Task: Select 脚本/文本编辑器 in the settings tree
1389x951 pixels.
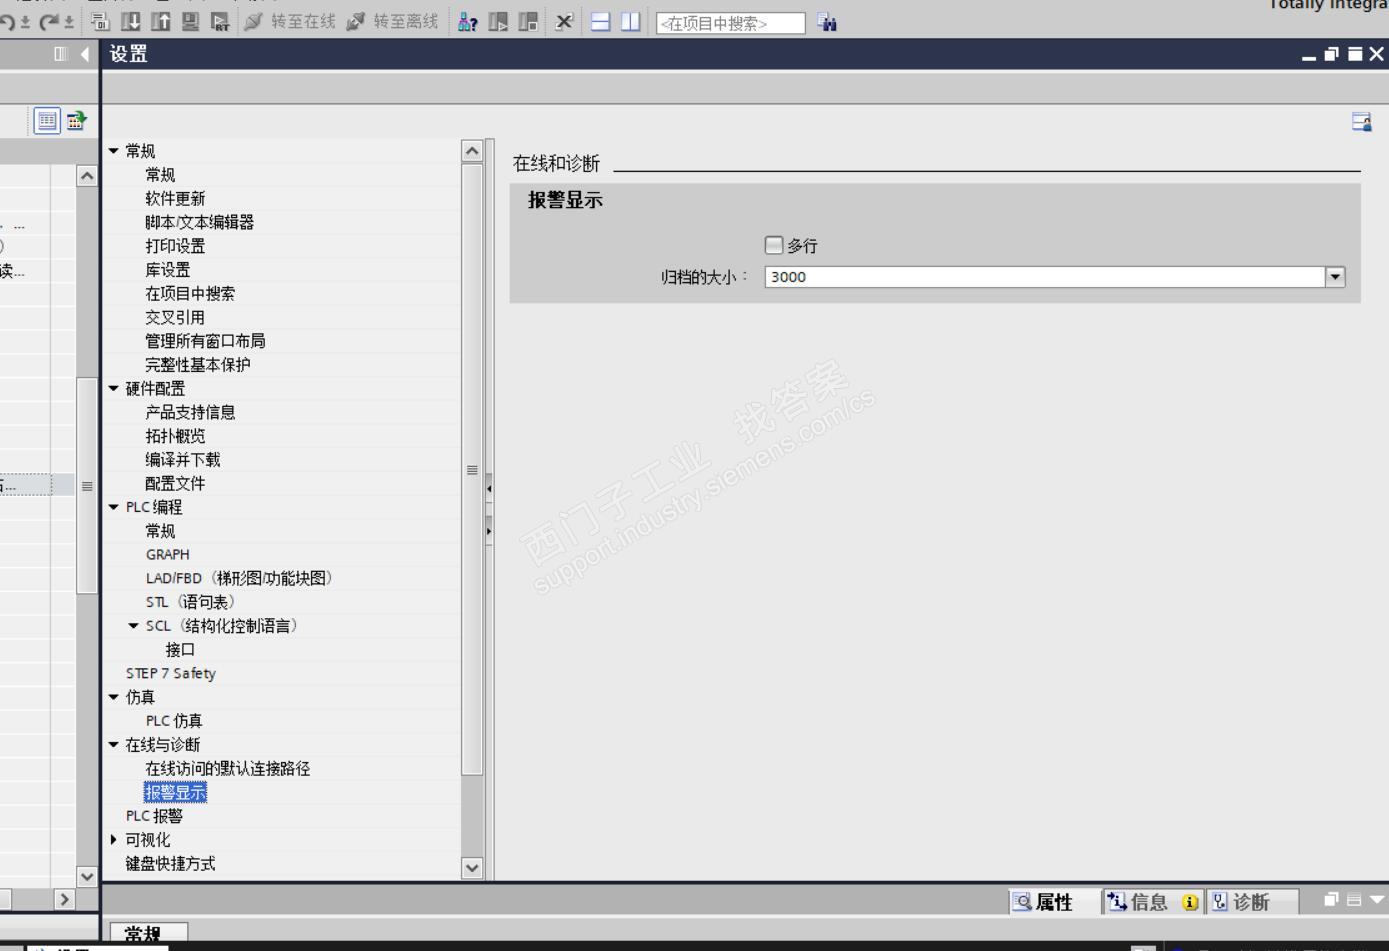Action: [x=199, y=223]
